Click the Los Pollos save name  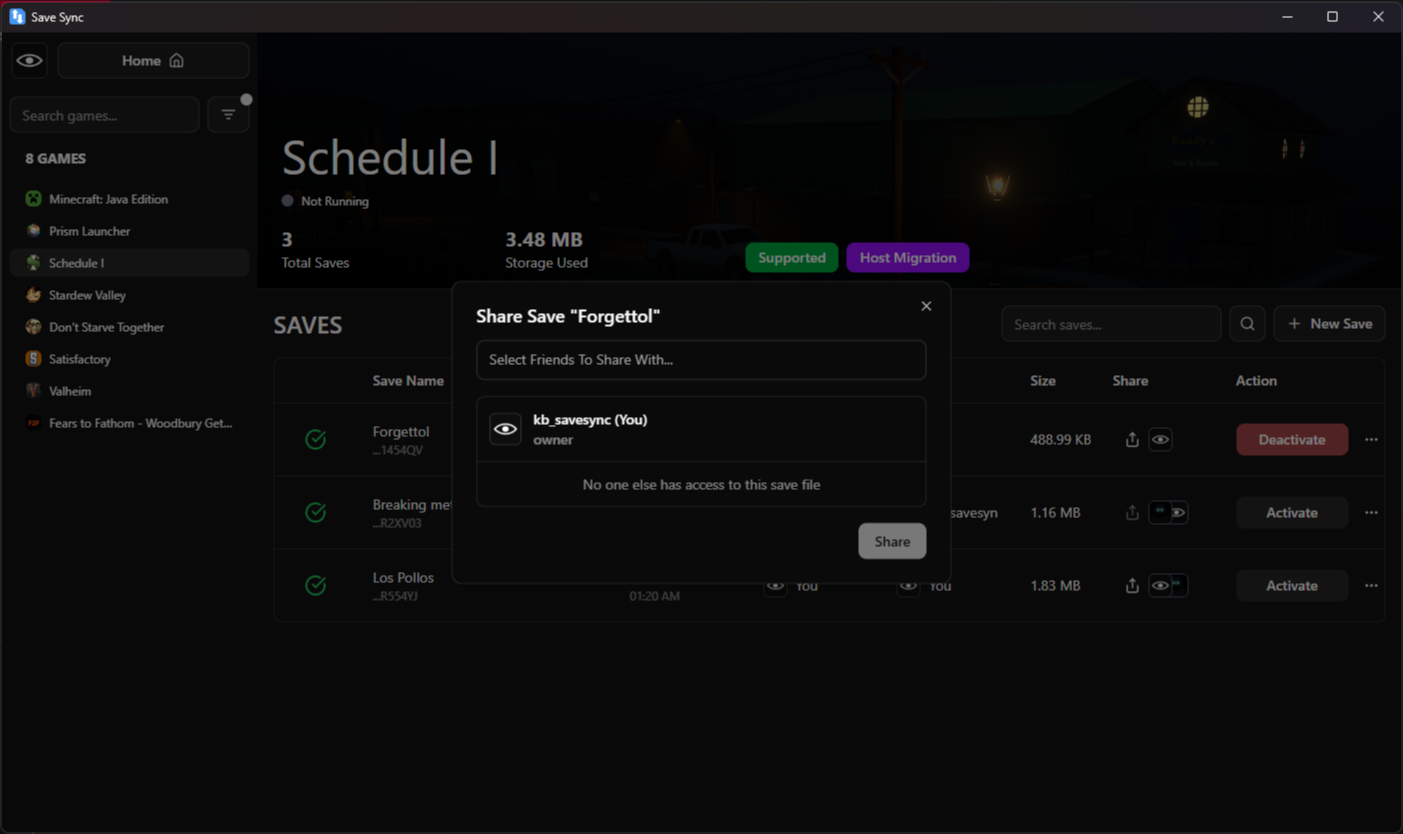pyautogui.click(x=403, y=578)
